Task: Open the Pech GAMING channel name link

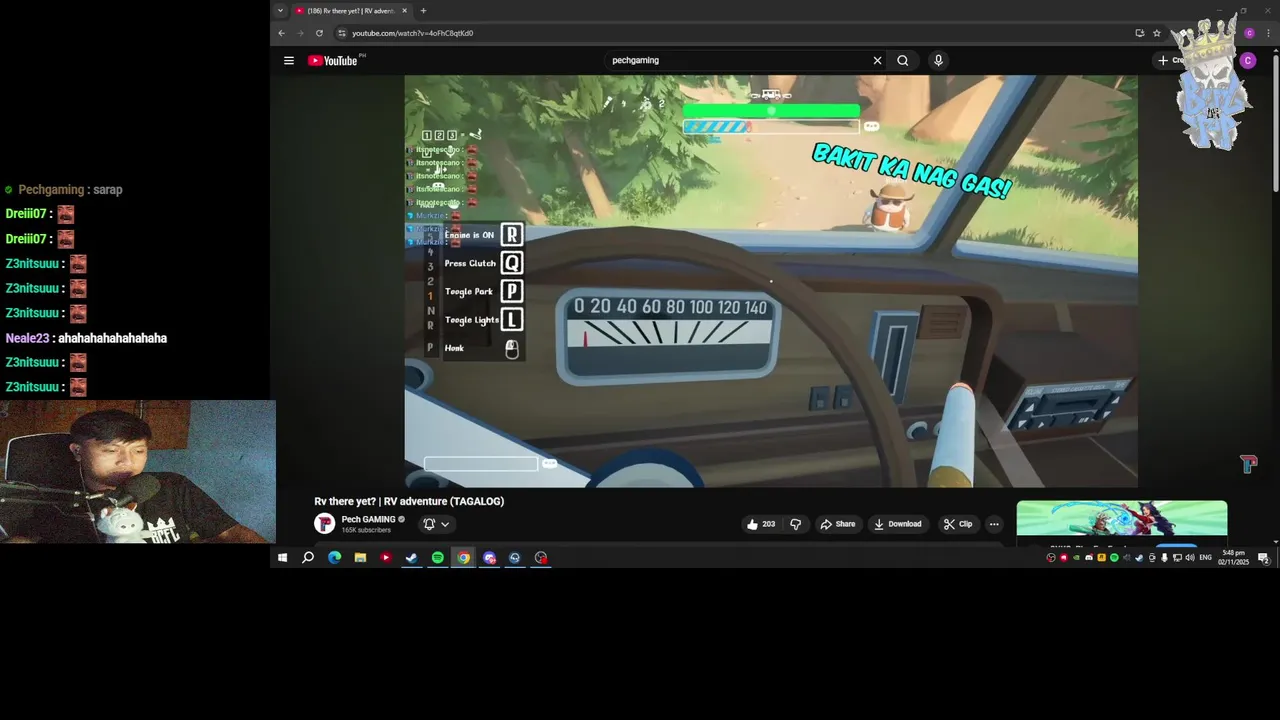Action: click(368, 519)
